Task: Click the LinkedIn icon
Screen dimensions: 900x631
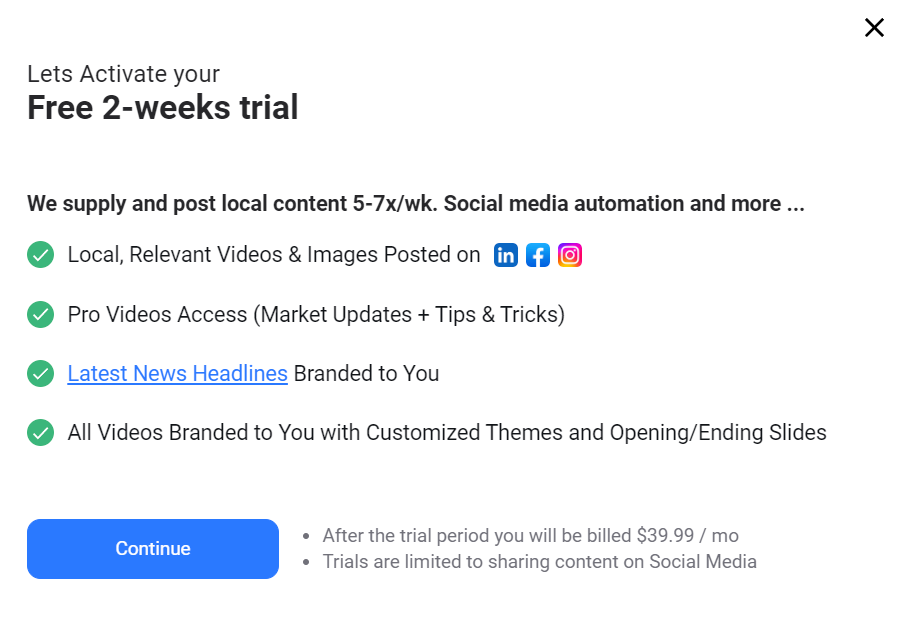Action: [506, 255]
